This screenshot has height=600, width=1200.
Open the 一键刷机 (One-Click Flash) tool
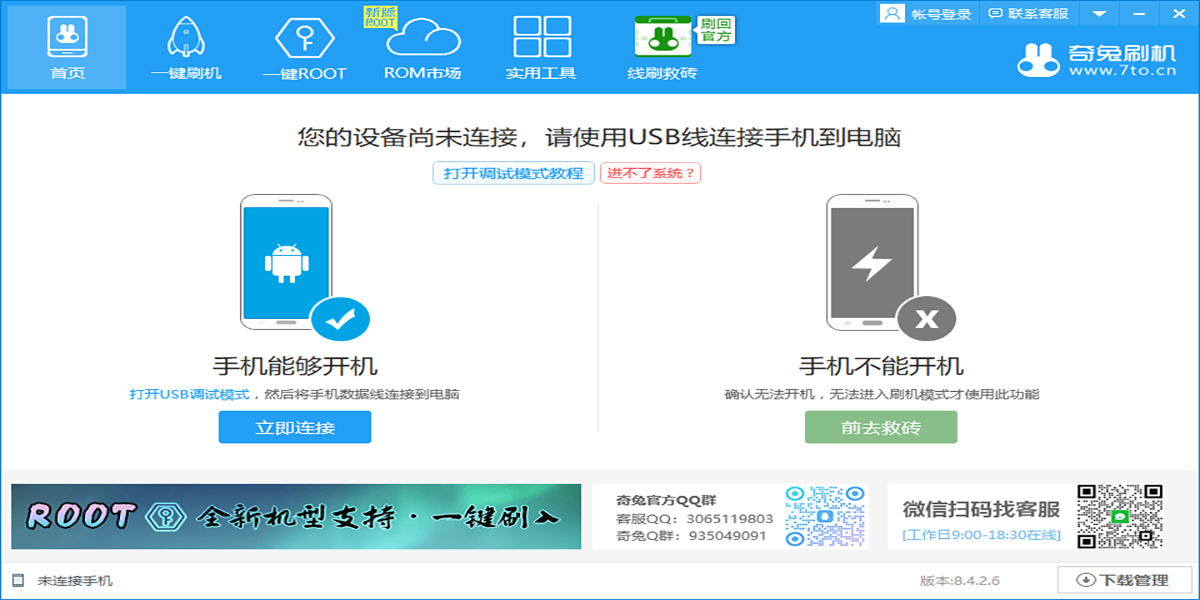(x=186, y=45)
